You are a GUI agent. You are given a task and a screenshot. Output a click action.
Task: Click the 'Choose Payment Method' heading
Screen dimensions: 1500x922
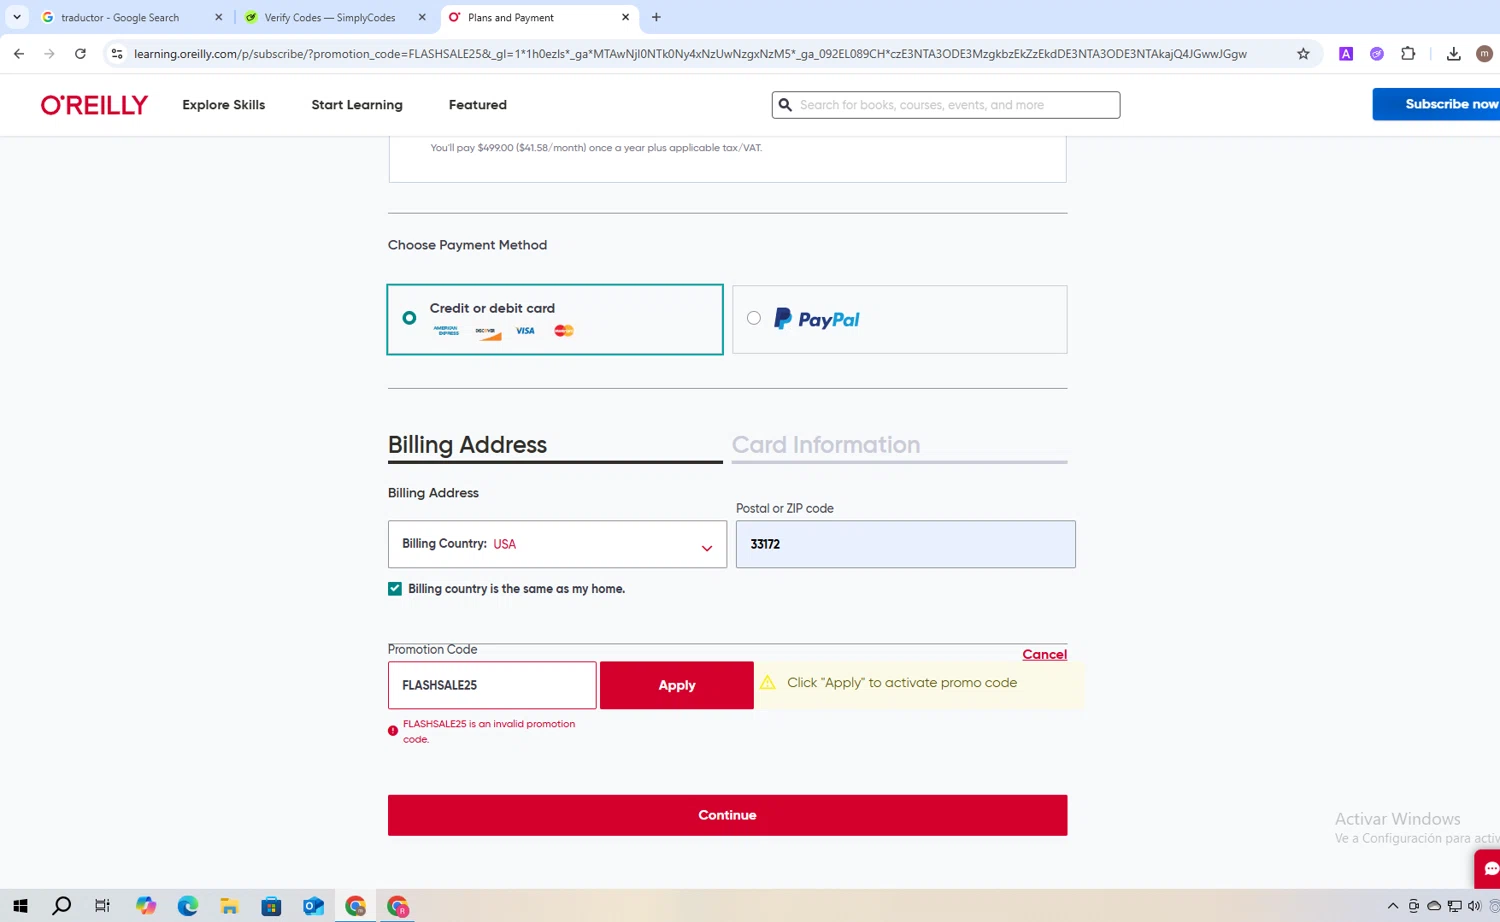click(x=467, y=245)
